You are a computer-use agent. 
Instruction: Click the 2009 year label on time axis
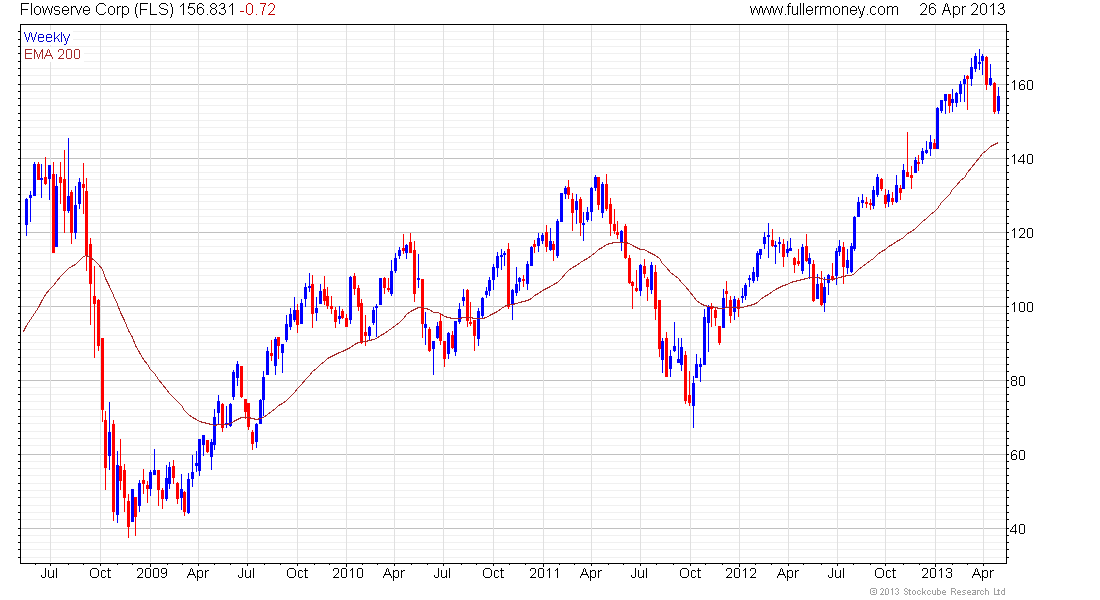[x=152, y=573]
